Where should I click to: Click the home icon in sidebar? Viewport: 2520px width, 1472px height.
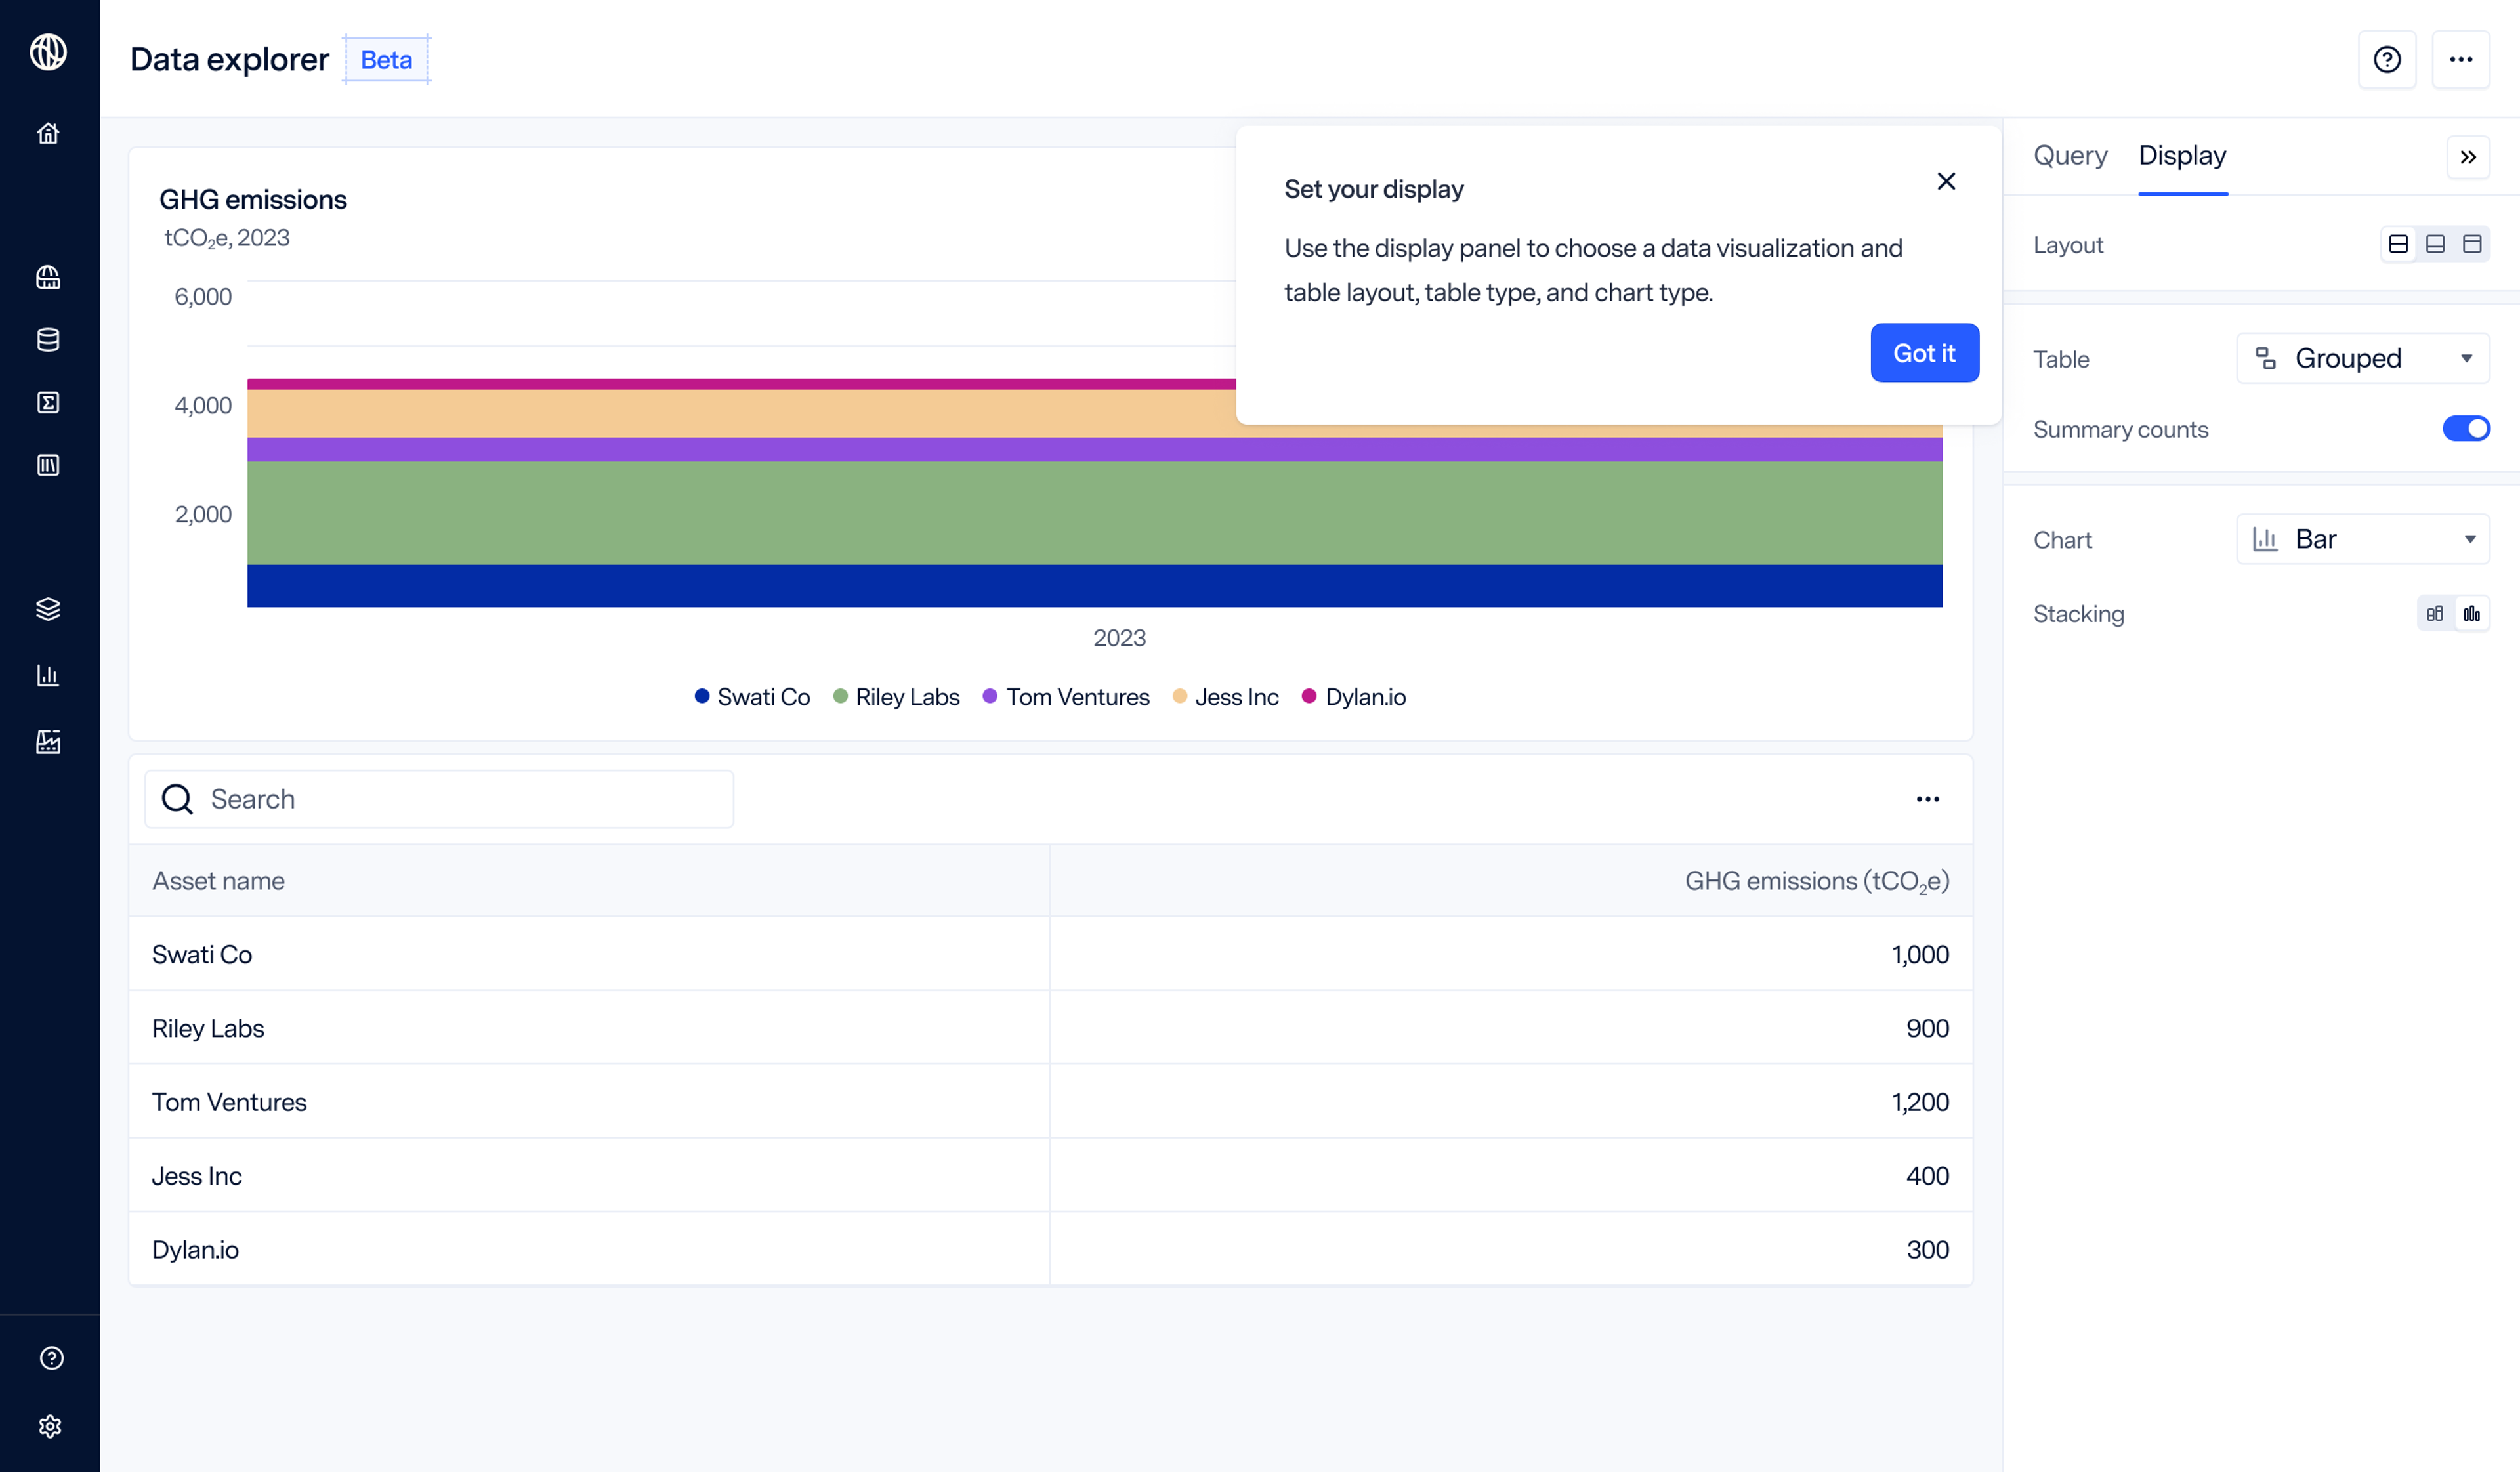pos(48,134)
